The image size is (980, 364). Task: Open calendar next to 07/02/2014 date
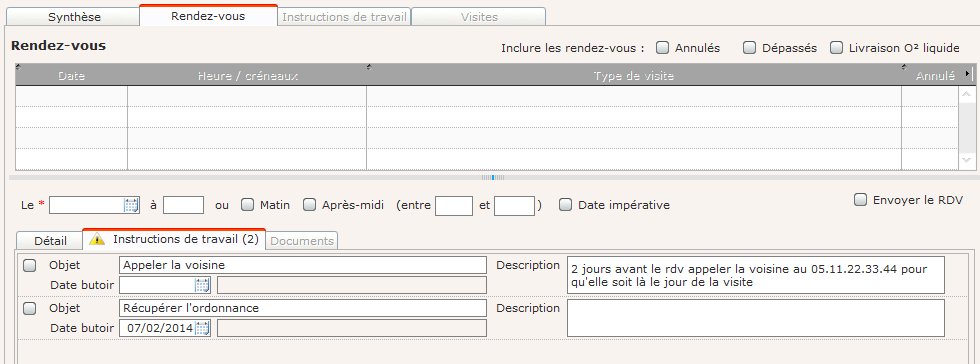202,328
